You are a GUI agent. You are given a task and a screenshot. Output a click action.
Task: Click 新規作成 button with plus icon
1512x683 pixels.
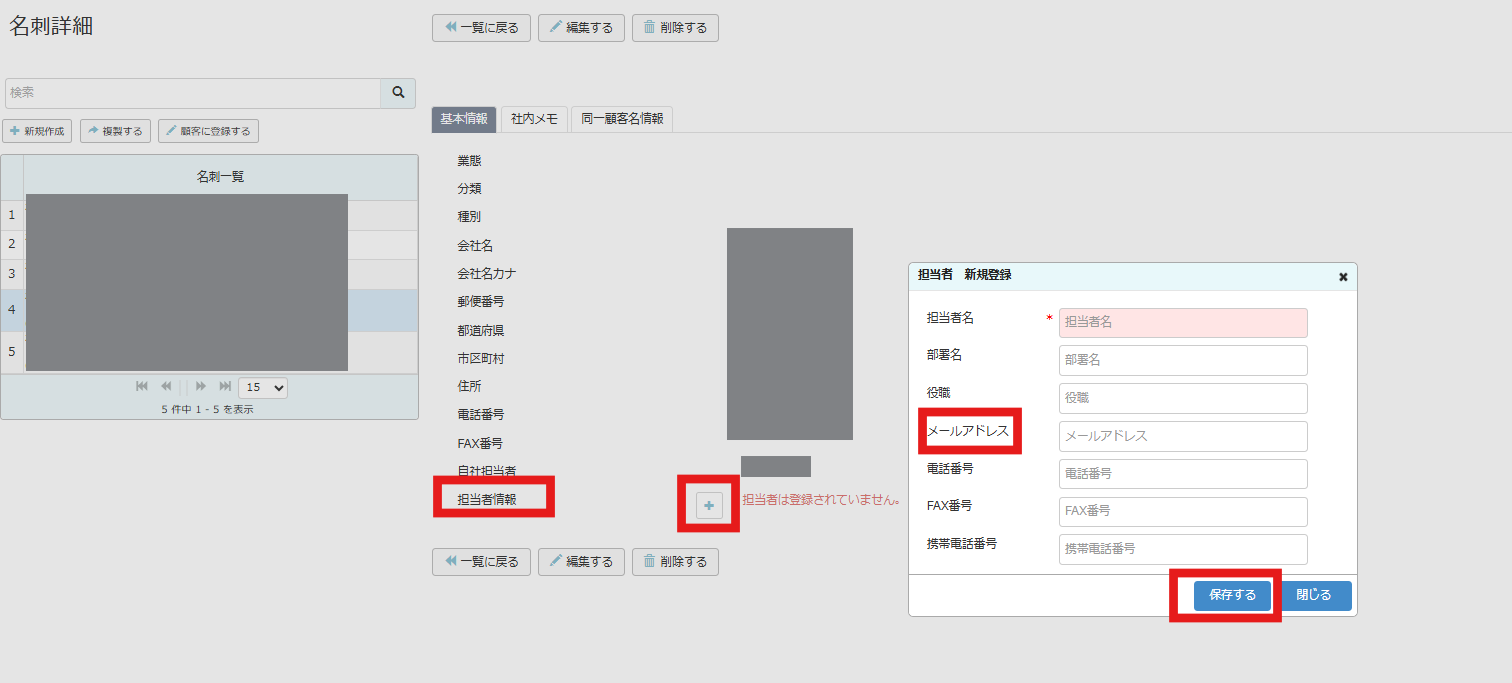[x=37, y=131]
